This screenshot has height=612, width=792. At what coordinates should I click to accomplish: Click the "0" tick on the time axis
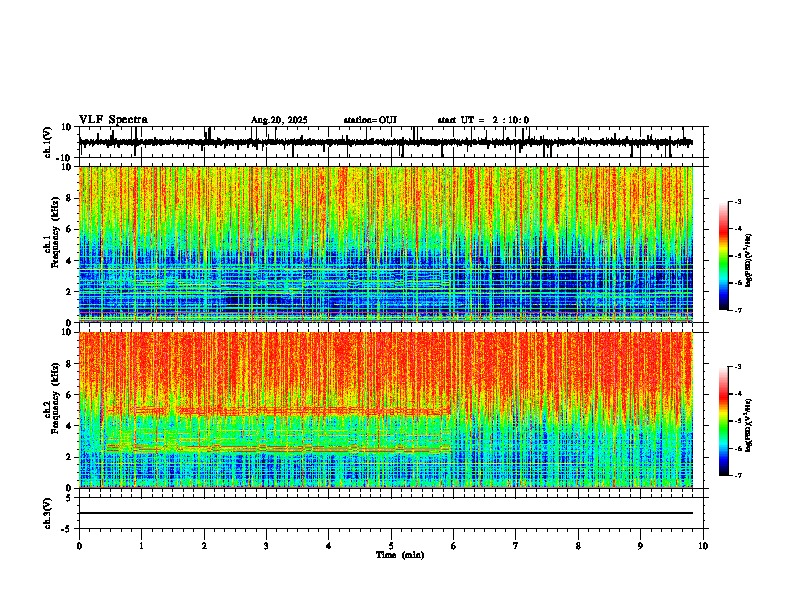[79, 546]
